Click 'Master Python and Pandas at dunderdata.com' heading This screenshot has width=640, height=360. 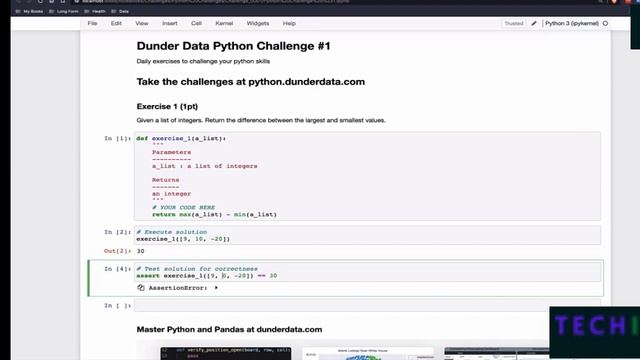pos(229,329)
